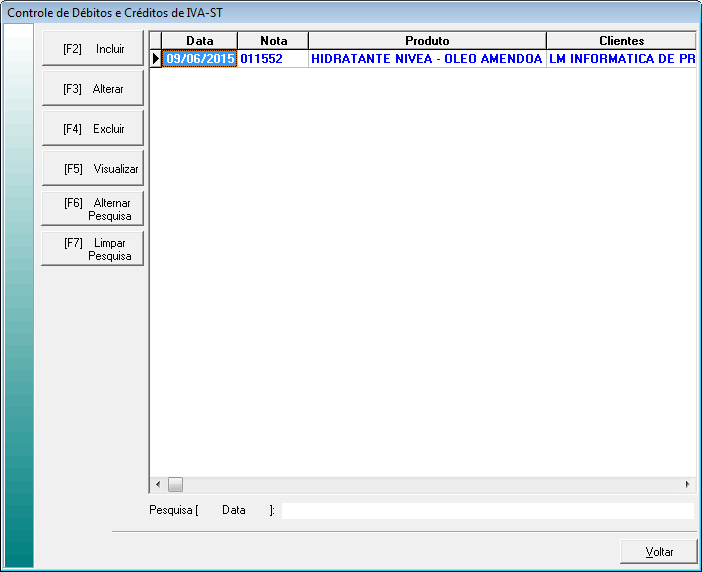
Task: Click the [F6] Alternar Pesquisa button
Action: pyautogui.click(x=93, y=209)
